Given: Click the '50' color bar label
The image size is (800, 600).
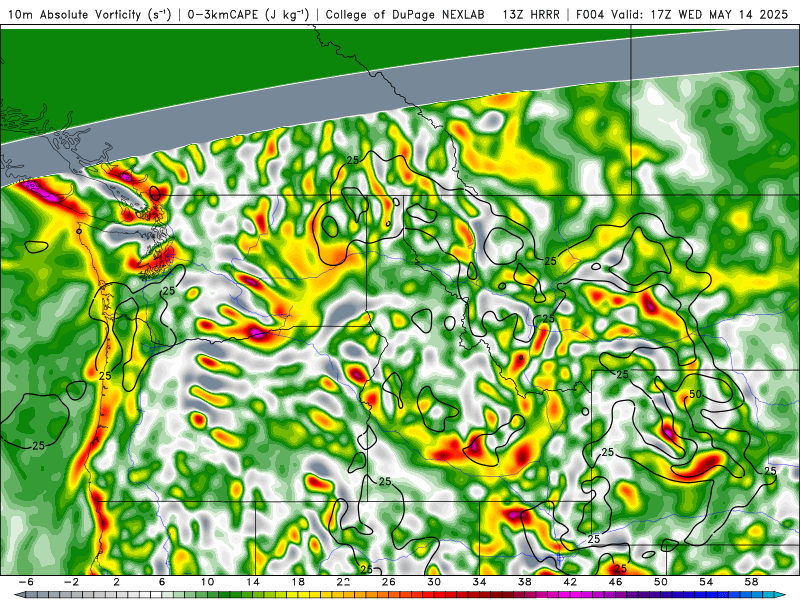Looking at the screenshot, I should [661, 582].
